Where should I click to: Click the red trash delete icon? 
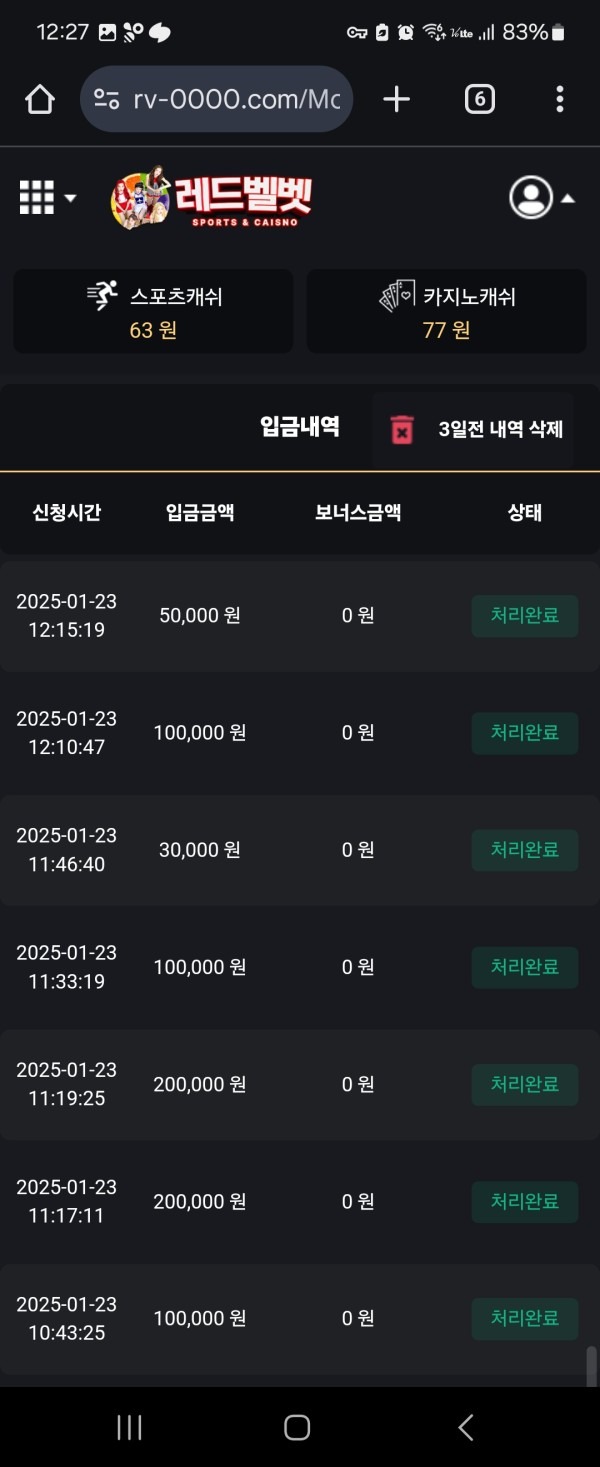[x=400, y=427]
